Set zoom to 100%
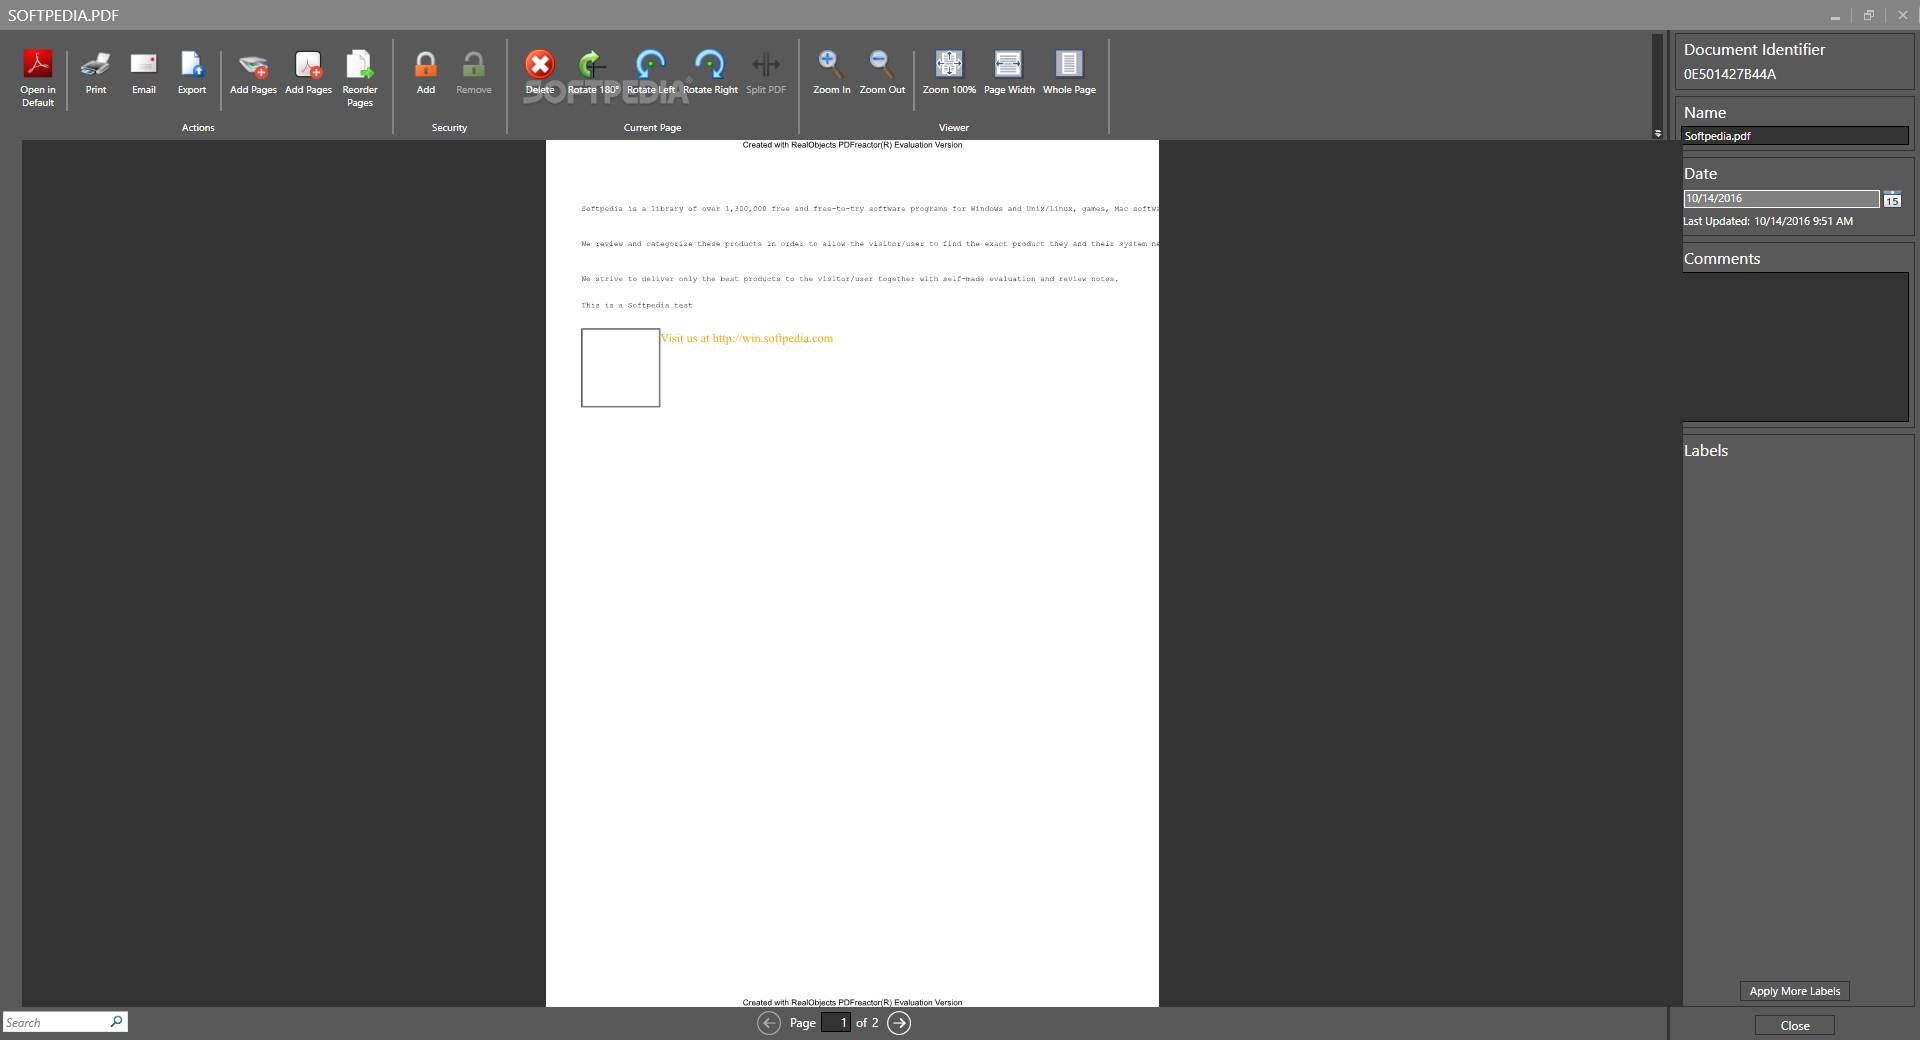Viewport: 1920px width, 1040px height. click(949, 72)
